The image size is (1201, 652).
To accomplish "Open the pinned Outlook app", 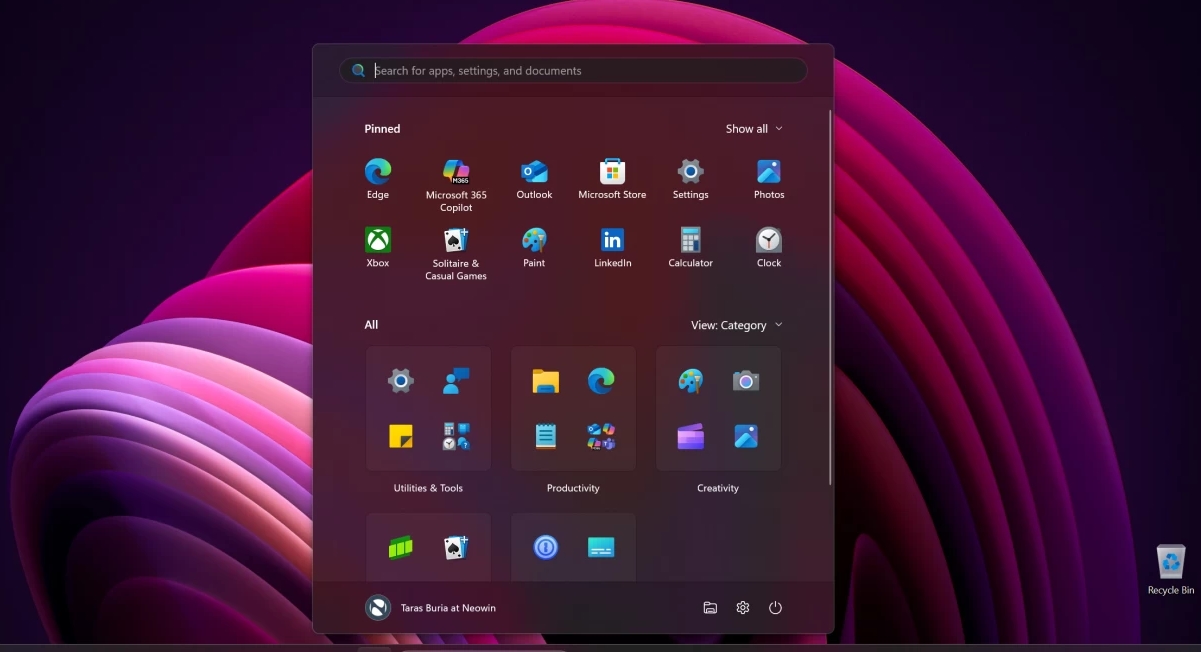I will [x=534, y=179].
